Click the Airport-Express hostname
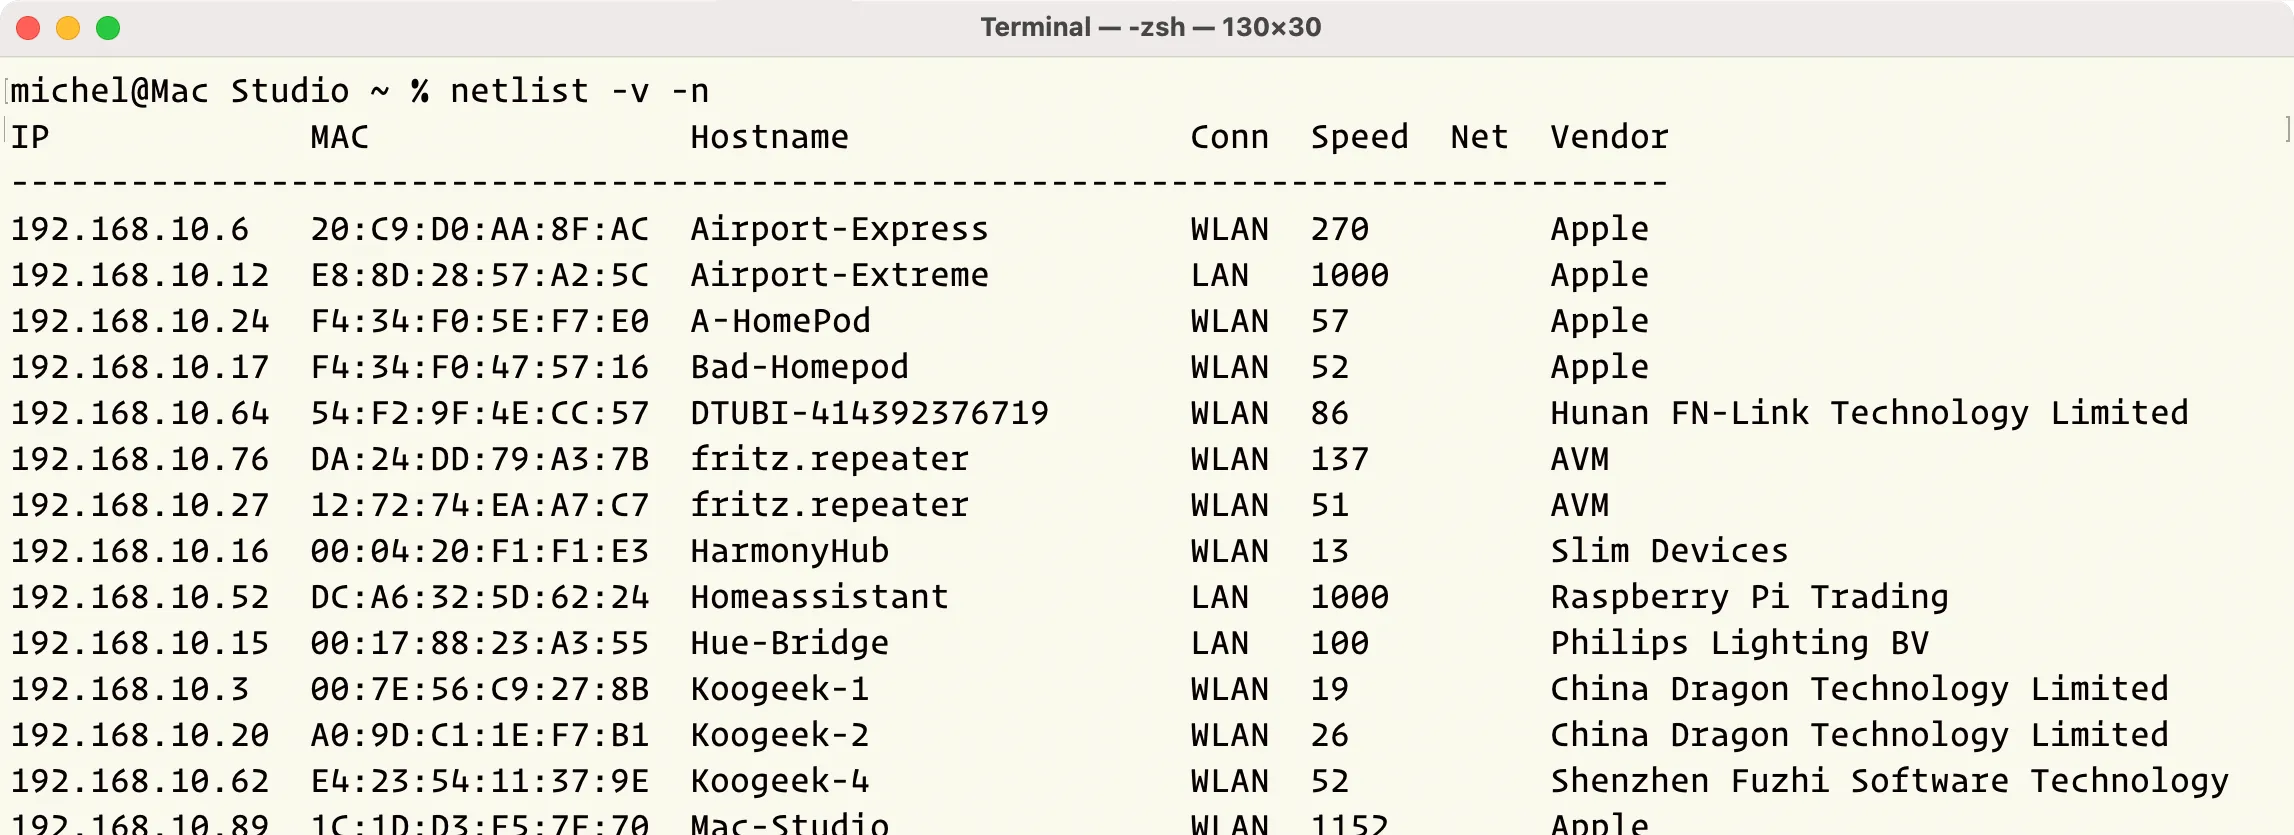Screen dimensions: 2294x835 tap(839, 229)
